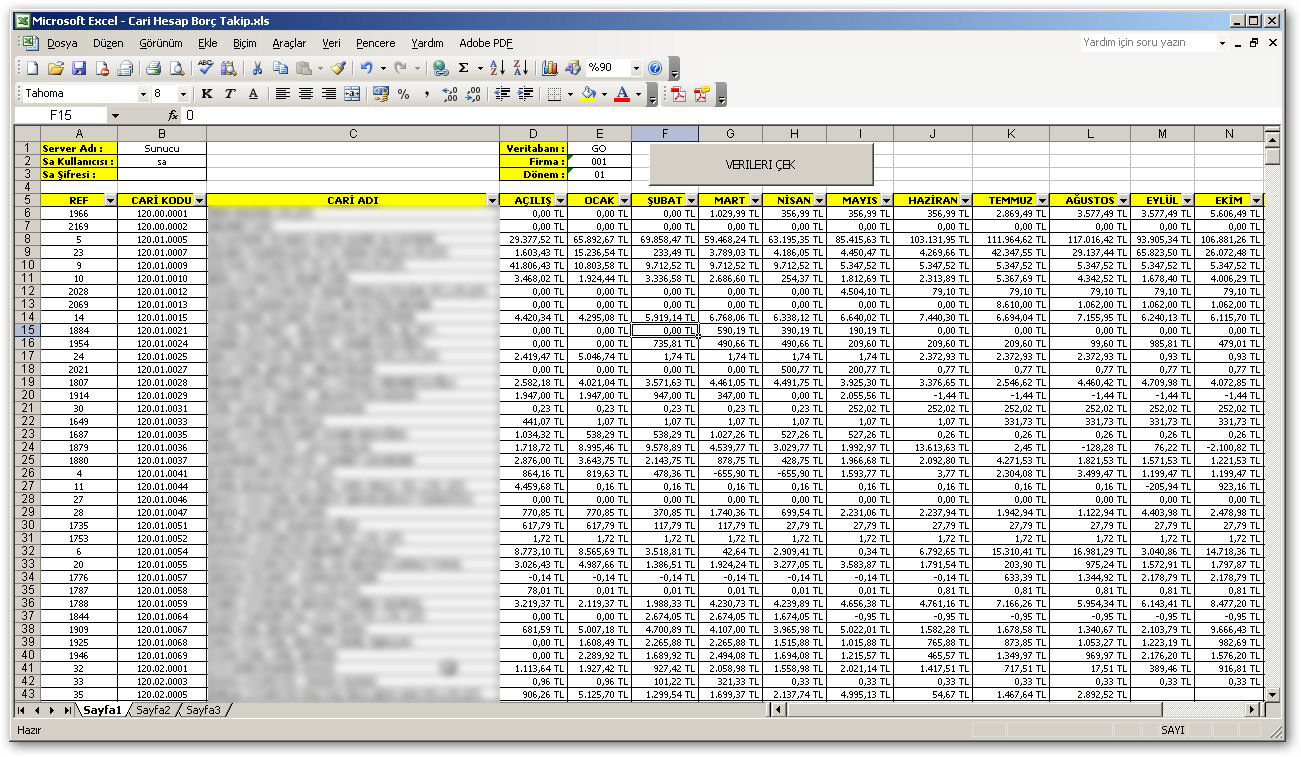Go to the next sheet with the tab scroll arrow
The height and width of the screenshot is (757, 1301).
[54, 710]
